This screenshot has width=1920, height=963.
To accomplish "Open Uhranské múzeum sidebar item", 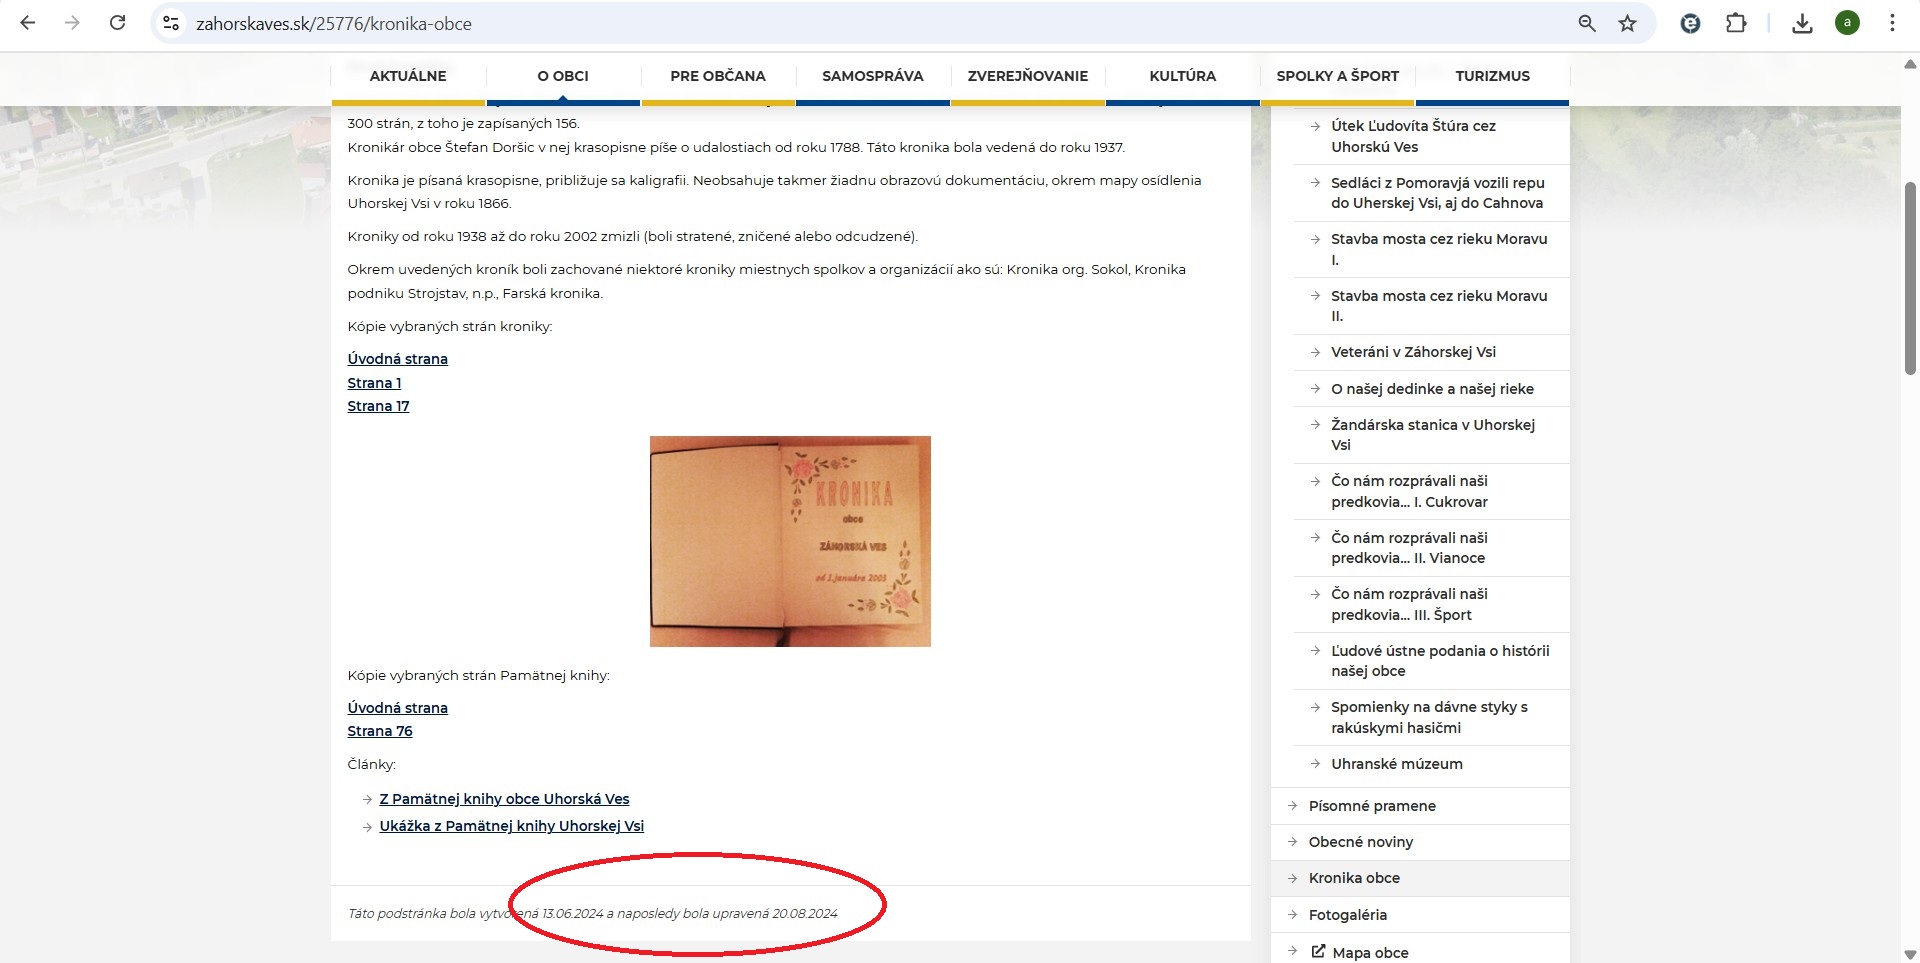I will (x=1396, y=764).
